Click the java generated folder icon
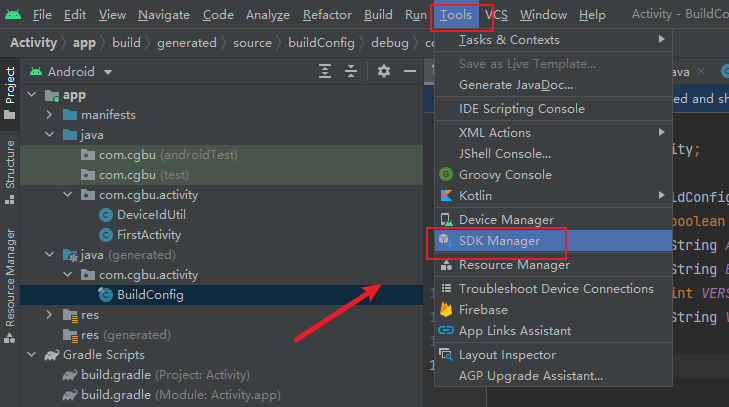This screenshot has width=729, height=407. 70,255
